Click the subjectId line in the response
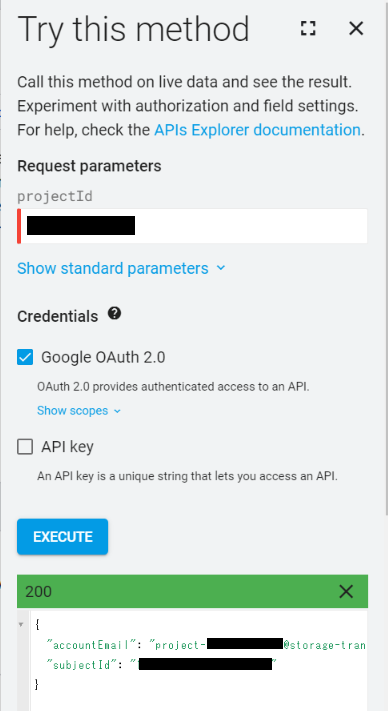Screen dimensions: 388x711 pos(162,665)
